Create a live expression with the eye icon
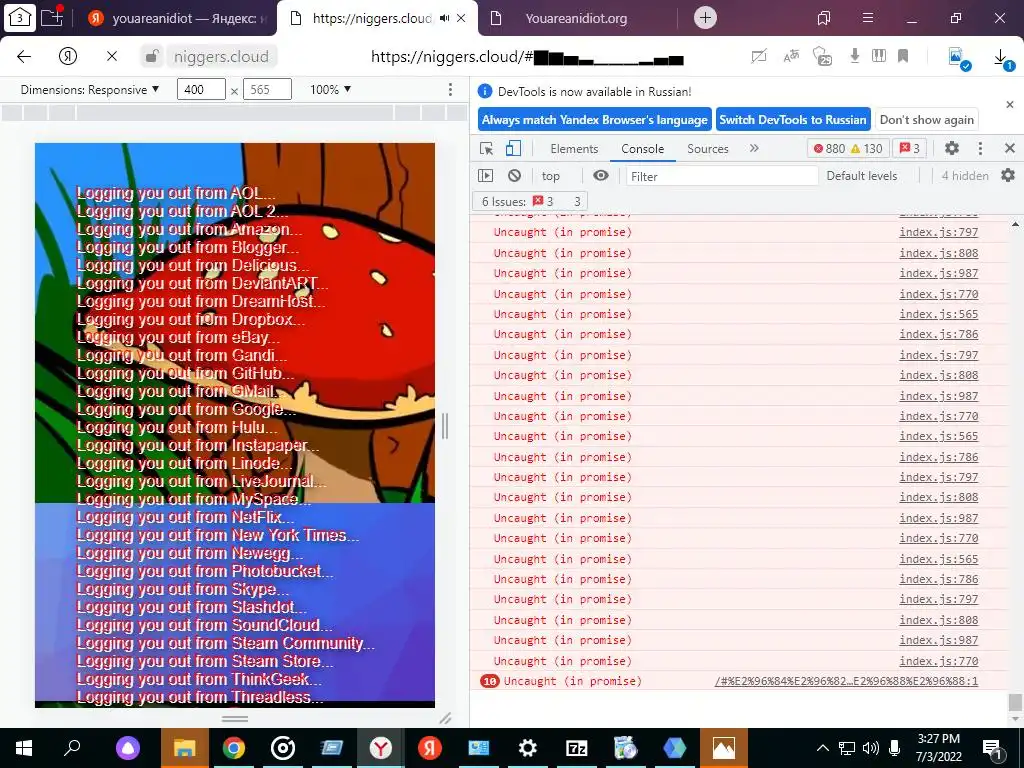 click(x=601, y=175)
